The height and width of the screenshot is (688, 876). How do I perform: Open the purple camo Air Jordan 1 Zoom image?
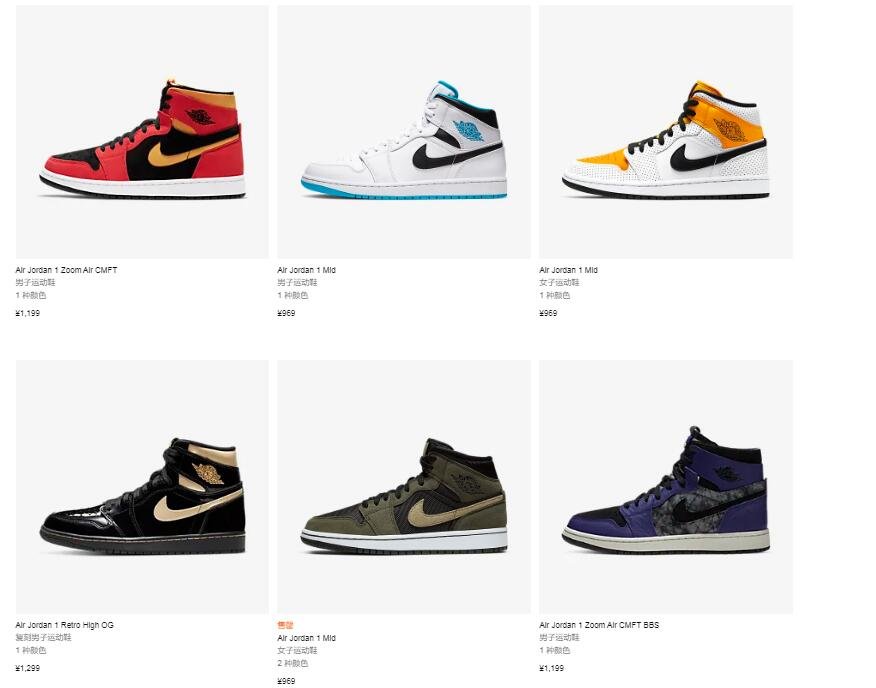coord(666,487)
